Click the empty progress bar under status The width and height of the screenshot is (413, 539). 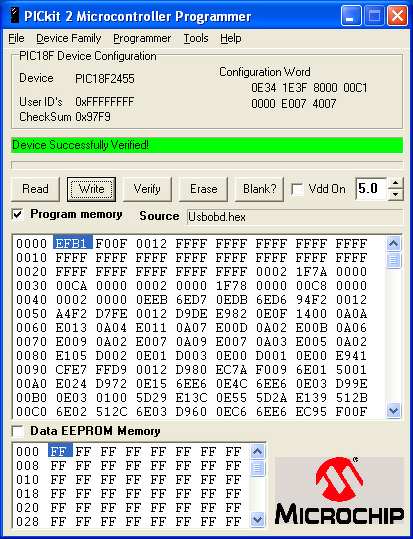click(x=207, y=165)
